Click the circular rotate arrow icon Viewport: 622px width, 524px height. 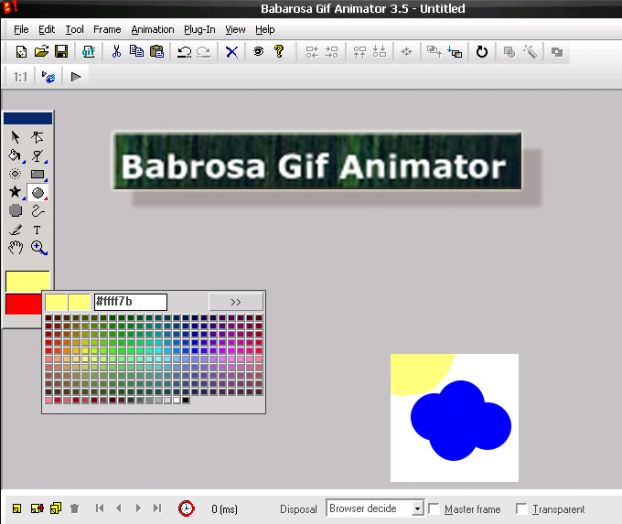(482, 52)
